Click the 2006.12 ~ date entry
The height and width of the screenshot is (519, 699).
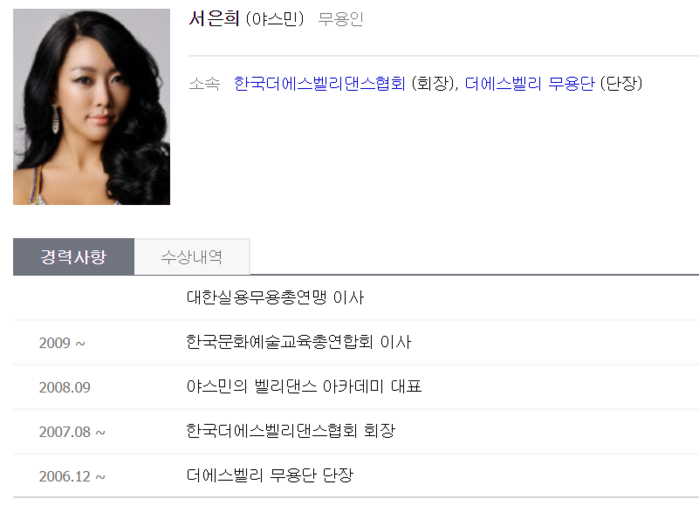coord(72,477)
